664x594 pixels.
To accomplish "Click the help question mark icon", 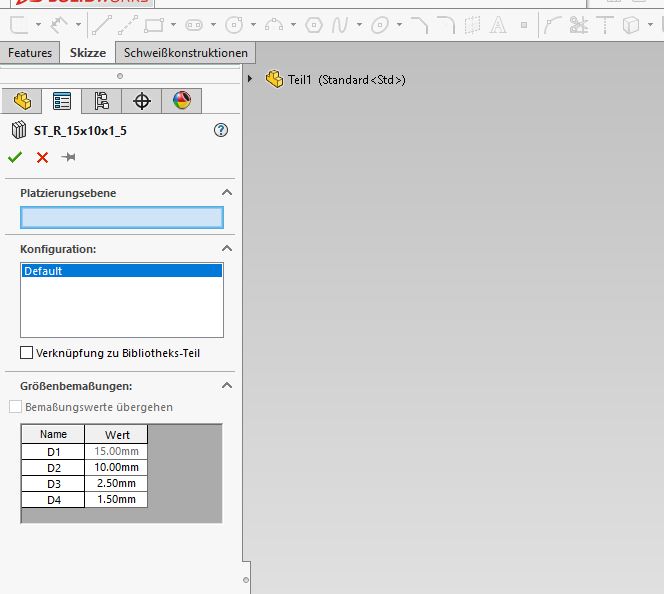I will pos(221,130).
